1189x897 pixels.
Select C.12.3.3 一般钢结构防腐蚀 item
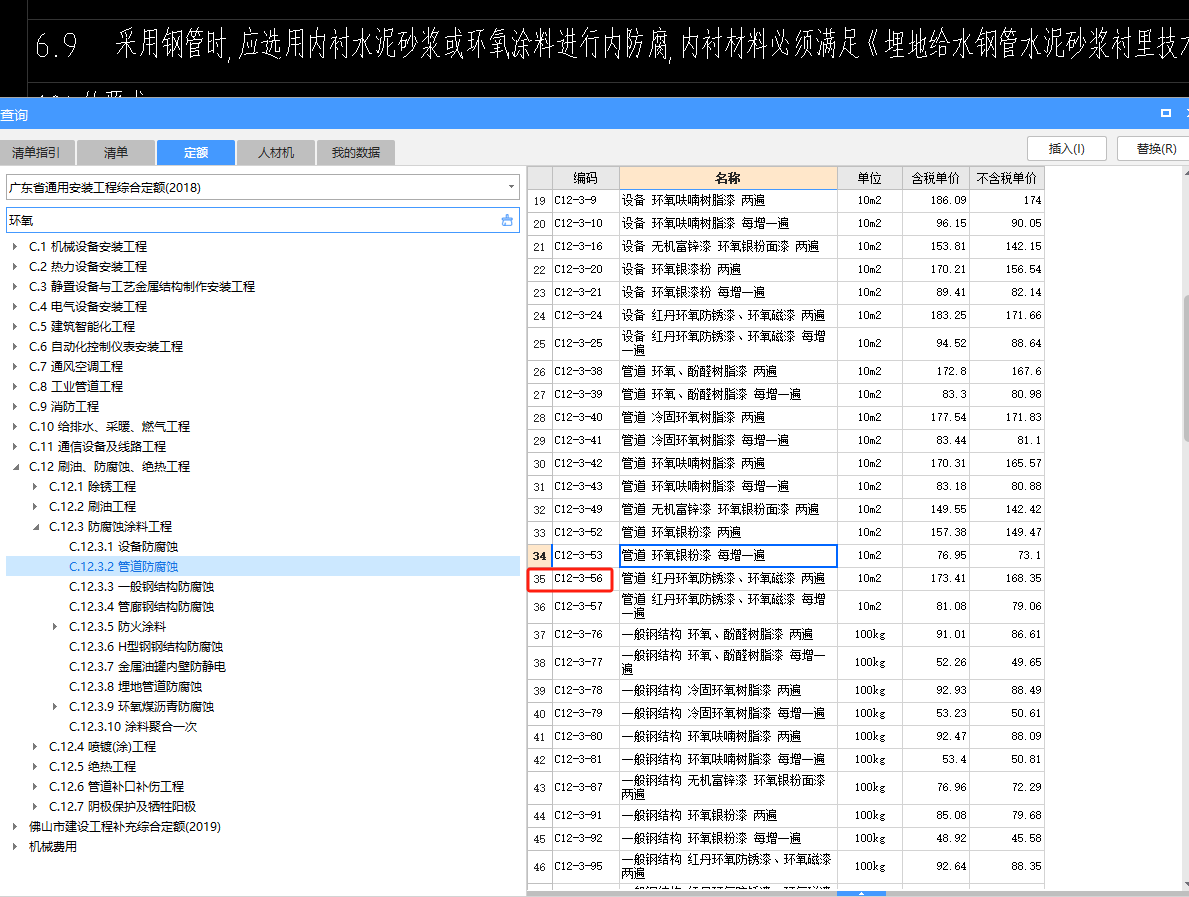tap(141, 587)
